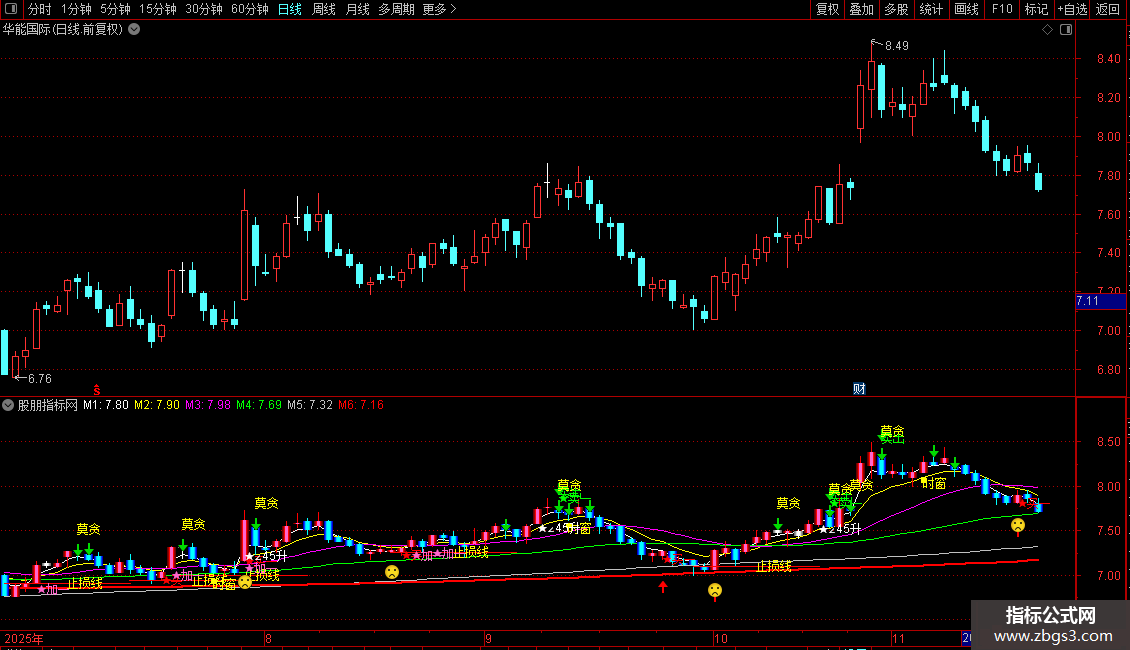Click the sad face icon below month 10
The height and width of the screenshot is (650, 1130).
[x=714, y=590]
